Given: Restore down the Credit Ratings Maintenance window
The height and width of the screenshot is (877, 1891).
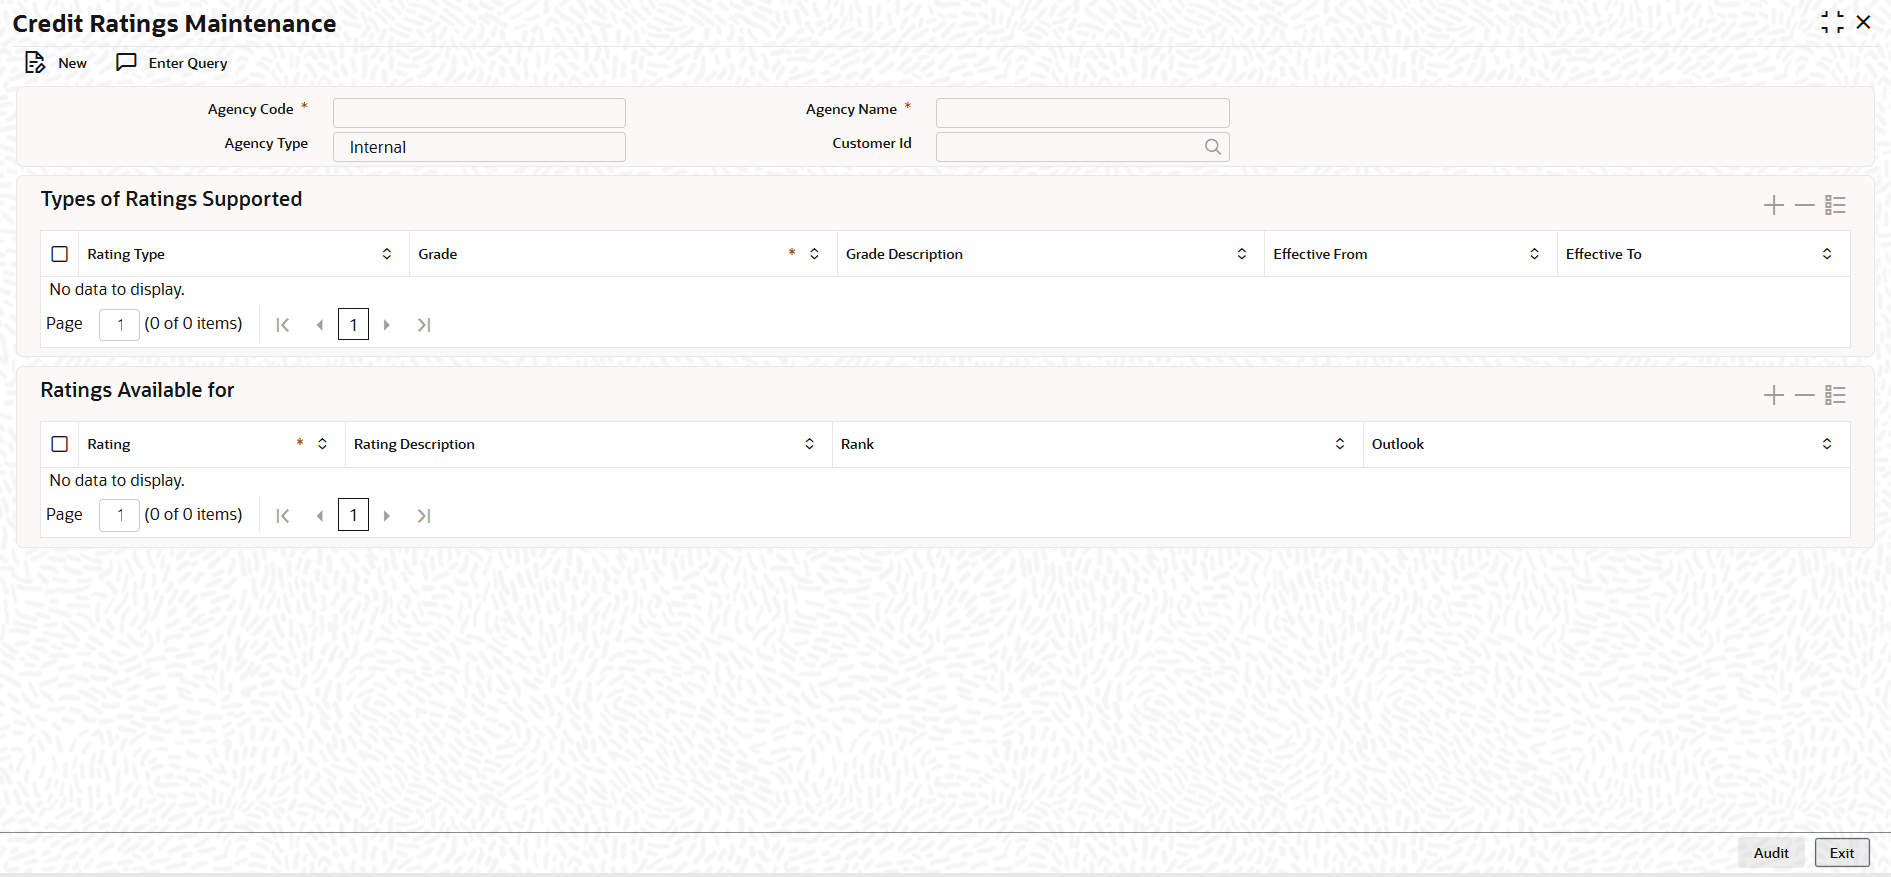Looking at the screenshot, I should coord(1832,22).
